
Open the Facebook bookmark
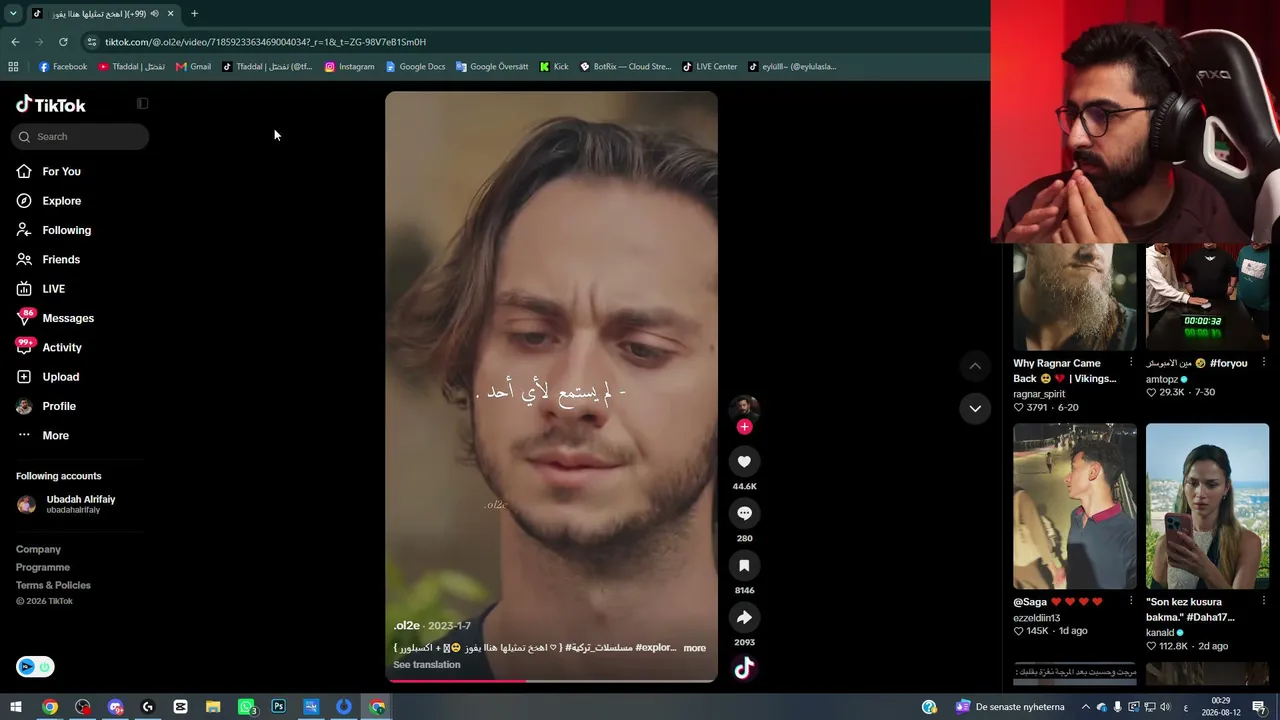[62, 67]
